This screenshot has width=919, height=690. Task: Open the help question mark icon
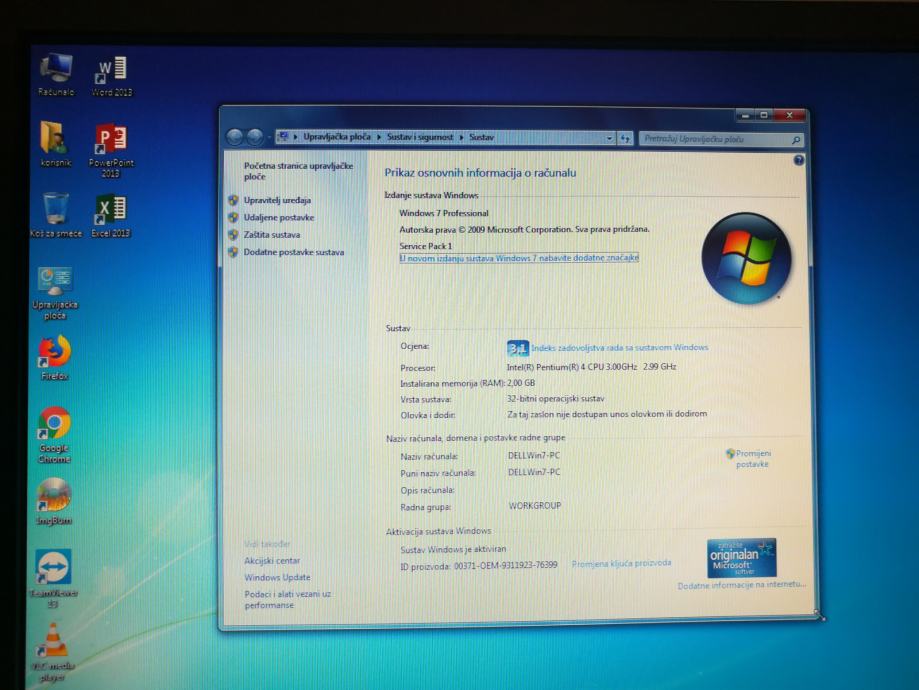[798, 160]
